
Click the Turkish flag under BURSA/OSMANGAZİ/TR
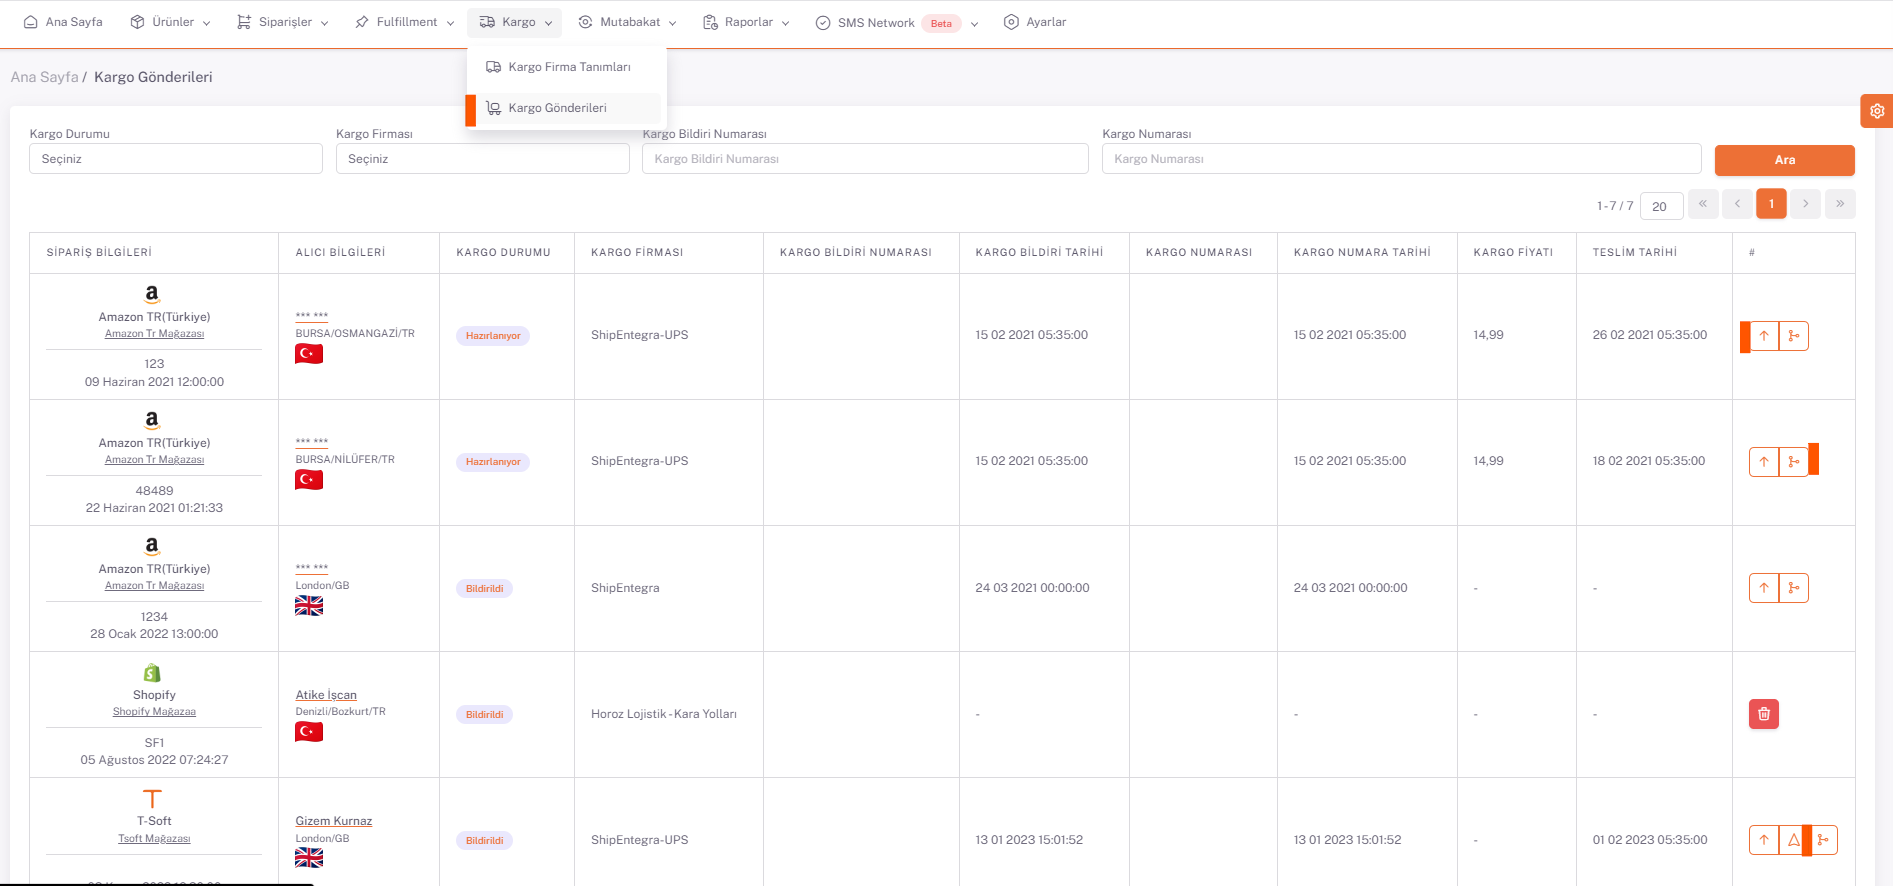coord(309,354)
